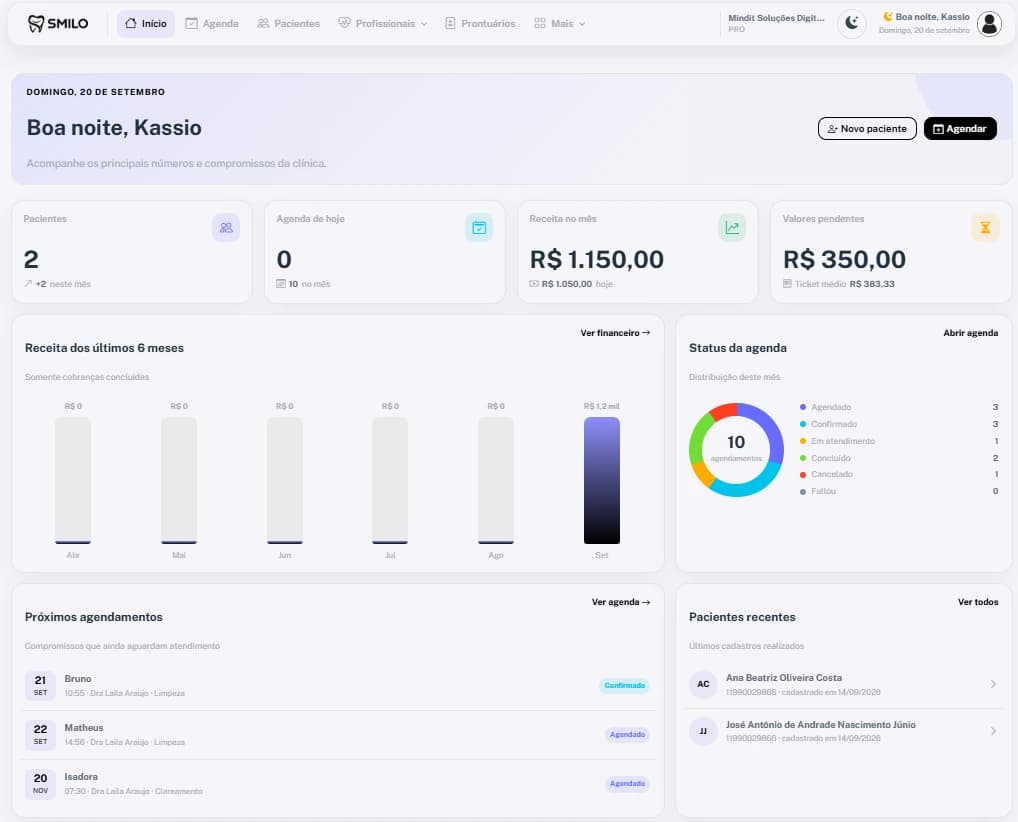The width and height of the screenshot is (1018, 822).
Task: Click the cash icon beside R$ 1.050,00 hoje
Action: [534, 284]
